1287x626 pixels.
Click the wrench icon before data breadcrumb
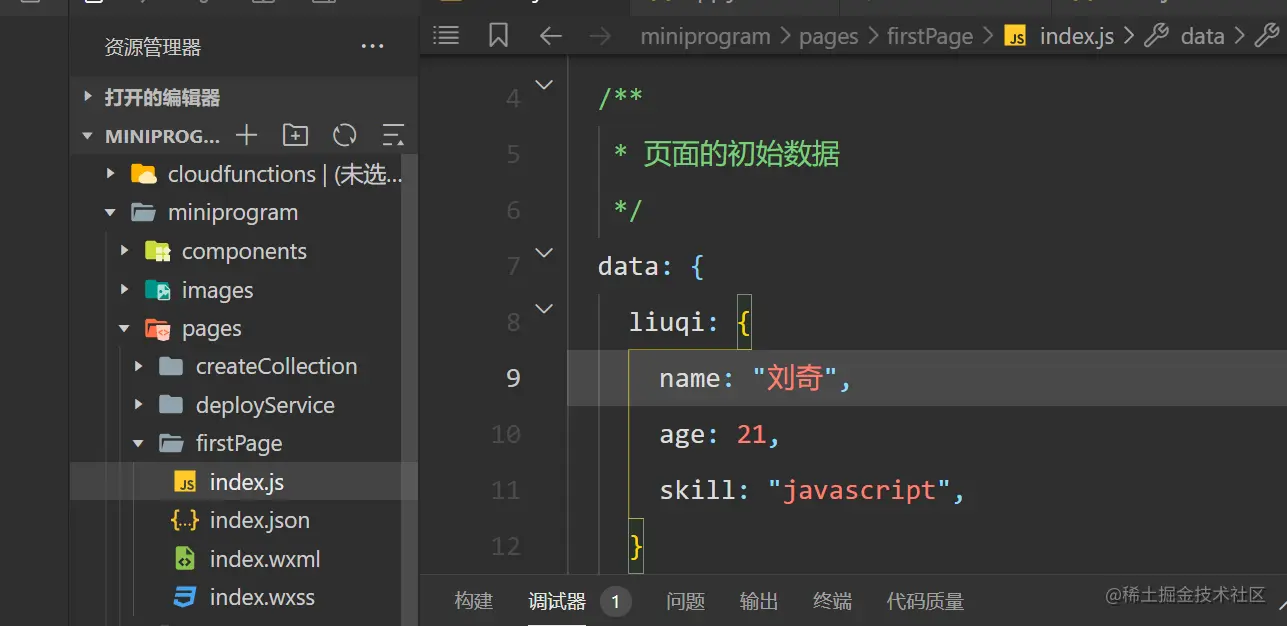1156,36
